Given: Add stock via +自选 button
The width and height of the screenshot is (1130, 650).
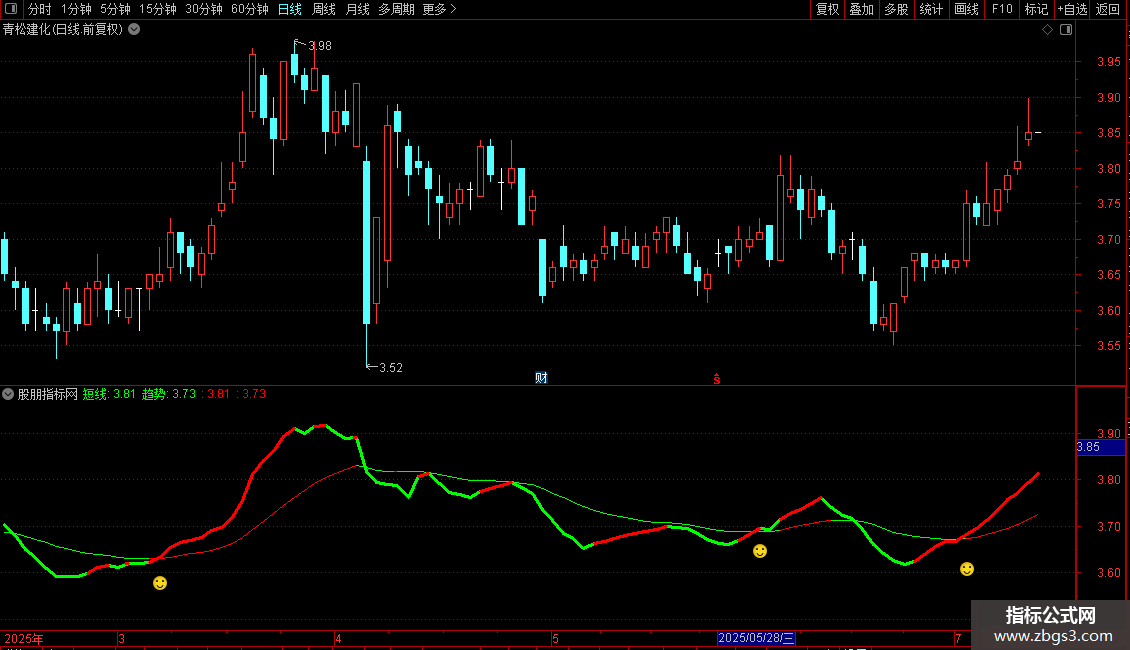Looking at the screenshot, I should 1072,9.
